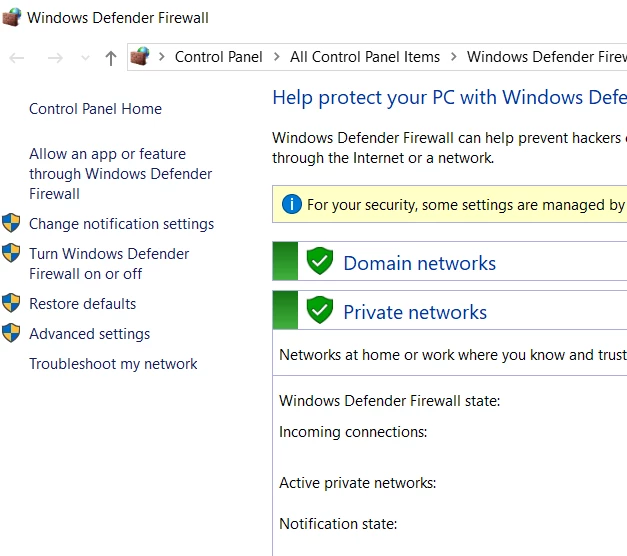
Task: Click the Windows Defender Firewall title bar icon
Action: click(x=12, y=17)
